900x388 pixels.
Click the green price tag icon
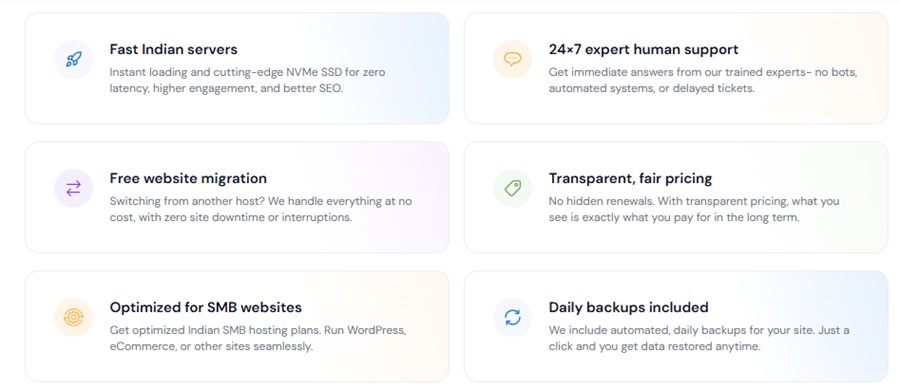point(513,188)
